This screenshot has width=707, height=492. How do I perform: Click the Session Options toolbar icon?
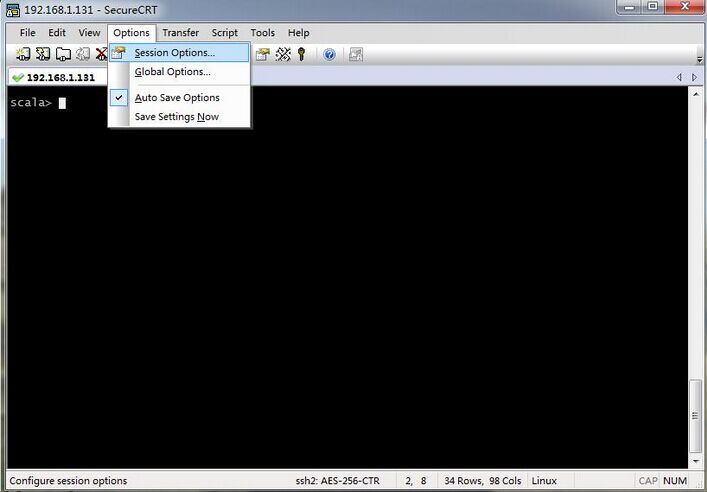[262, 55]
